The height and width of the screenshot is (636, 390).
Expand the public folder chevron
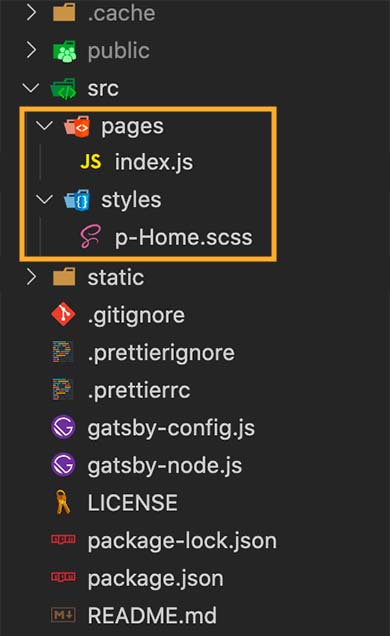point(31,50)
